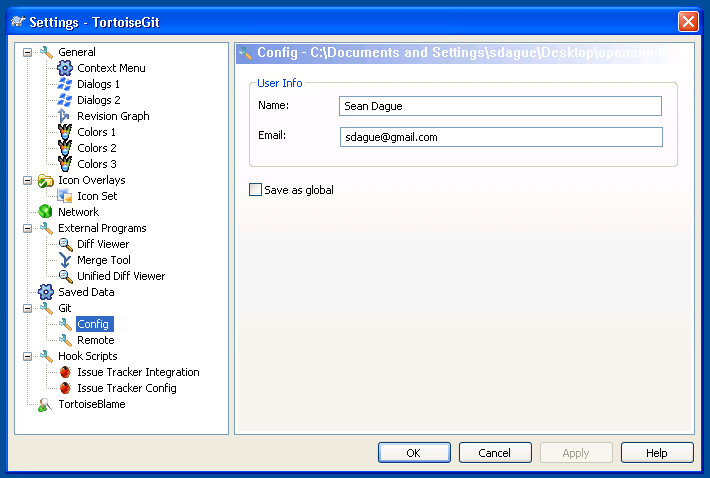710x478 pixels.
Task: Click the Issue Tracker Integration bug icon
Action: [65, 372]
